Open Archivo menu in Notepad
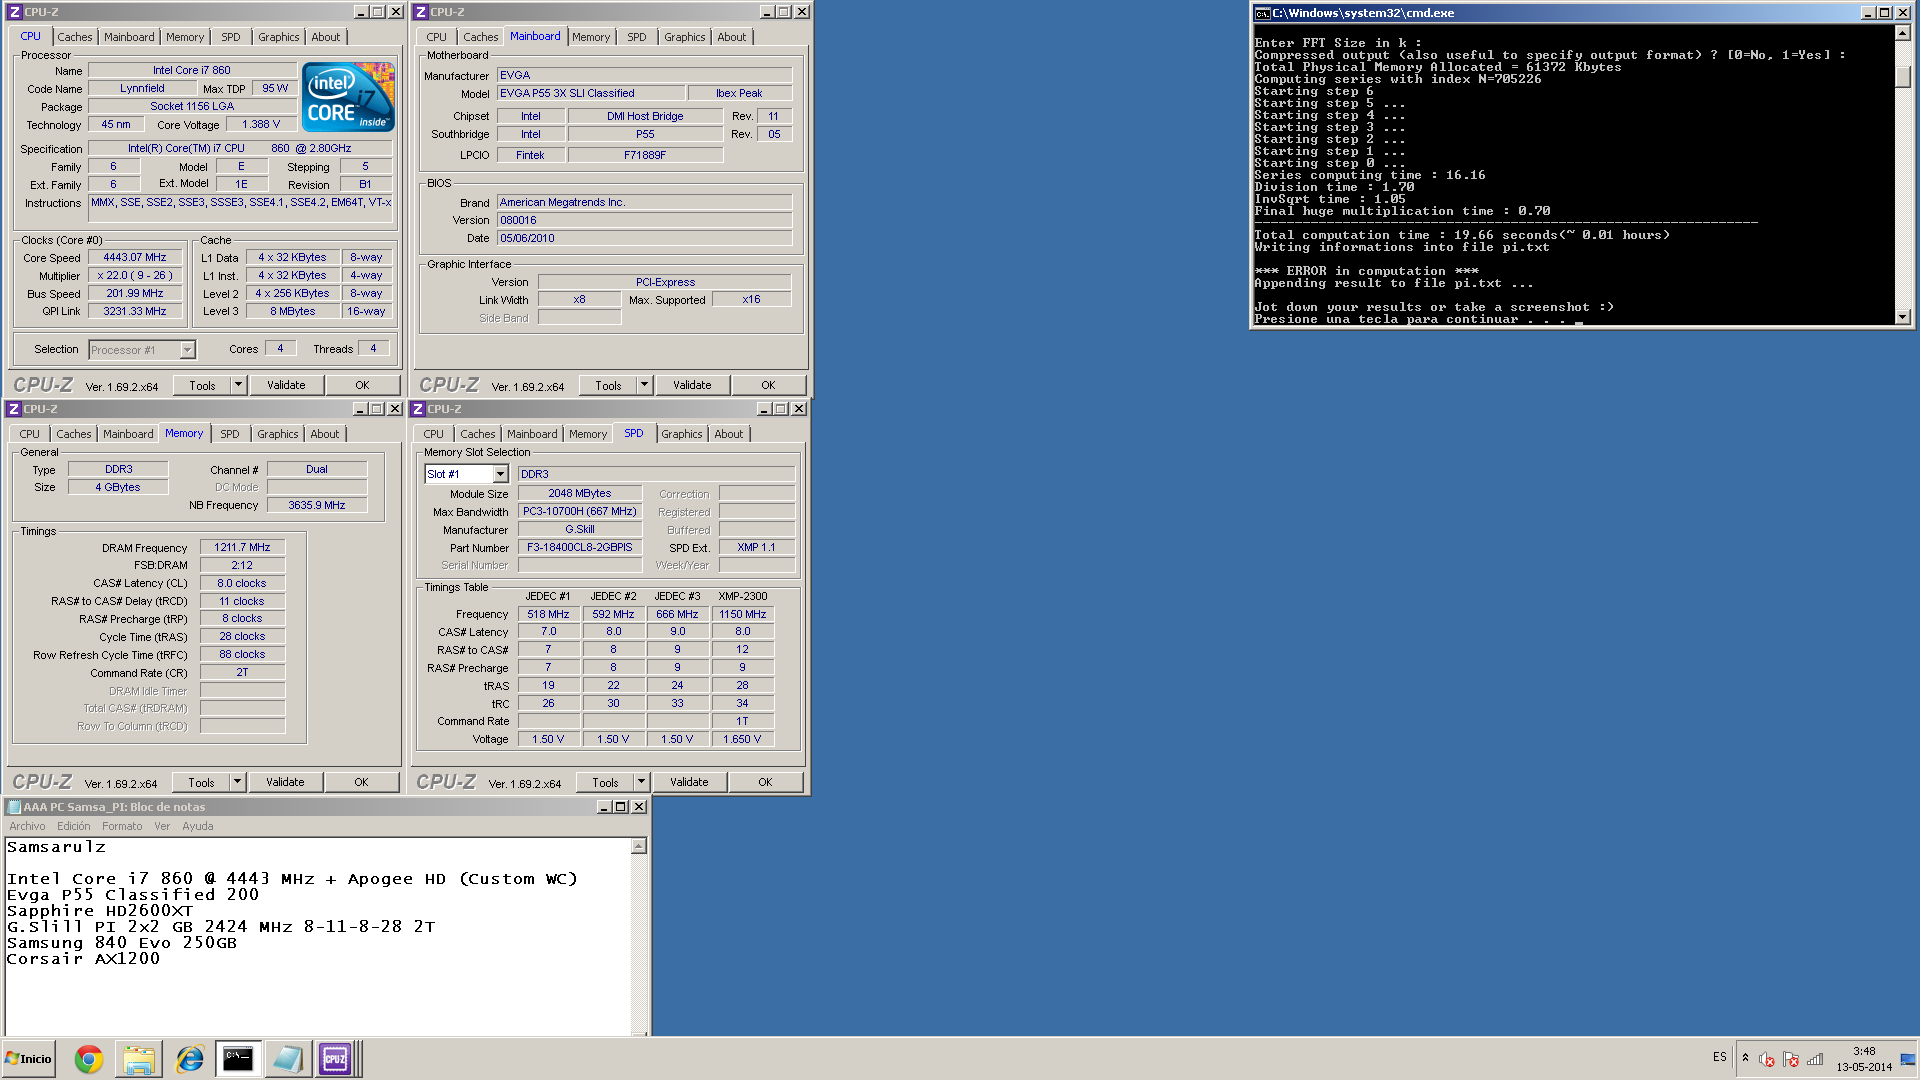 pyautogui.click(x=27, y=826)
